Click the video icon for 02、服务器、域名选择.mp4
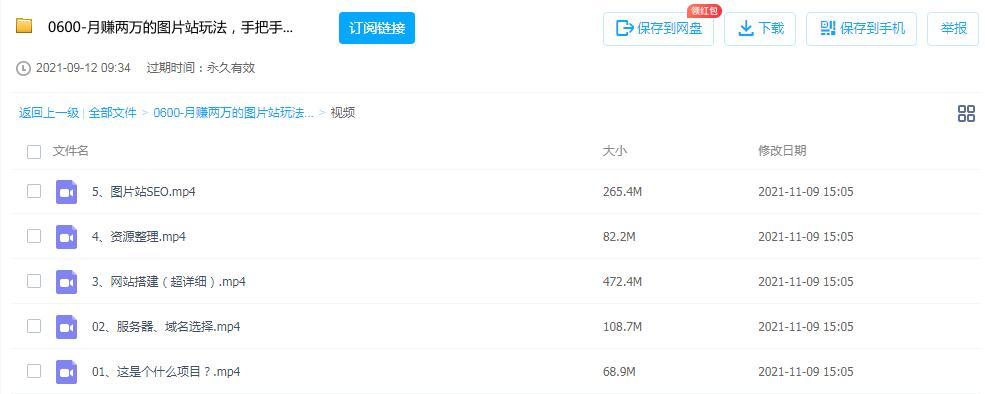 [66, 327]
